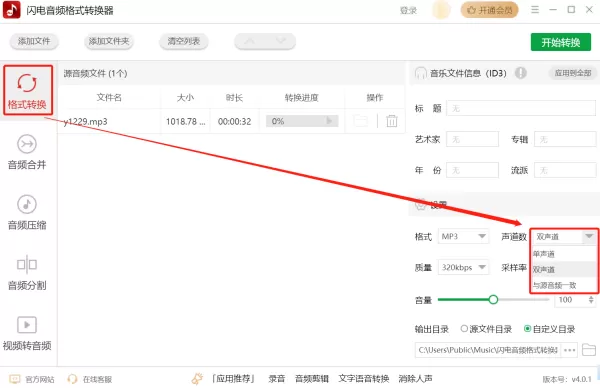This screenshot has width=600, height=388.
Task: Click the 00:00:32 duration cell
Action: [234, 121]
